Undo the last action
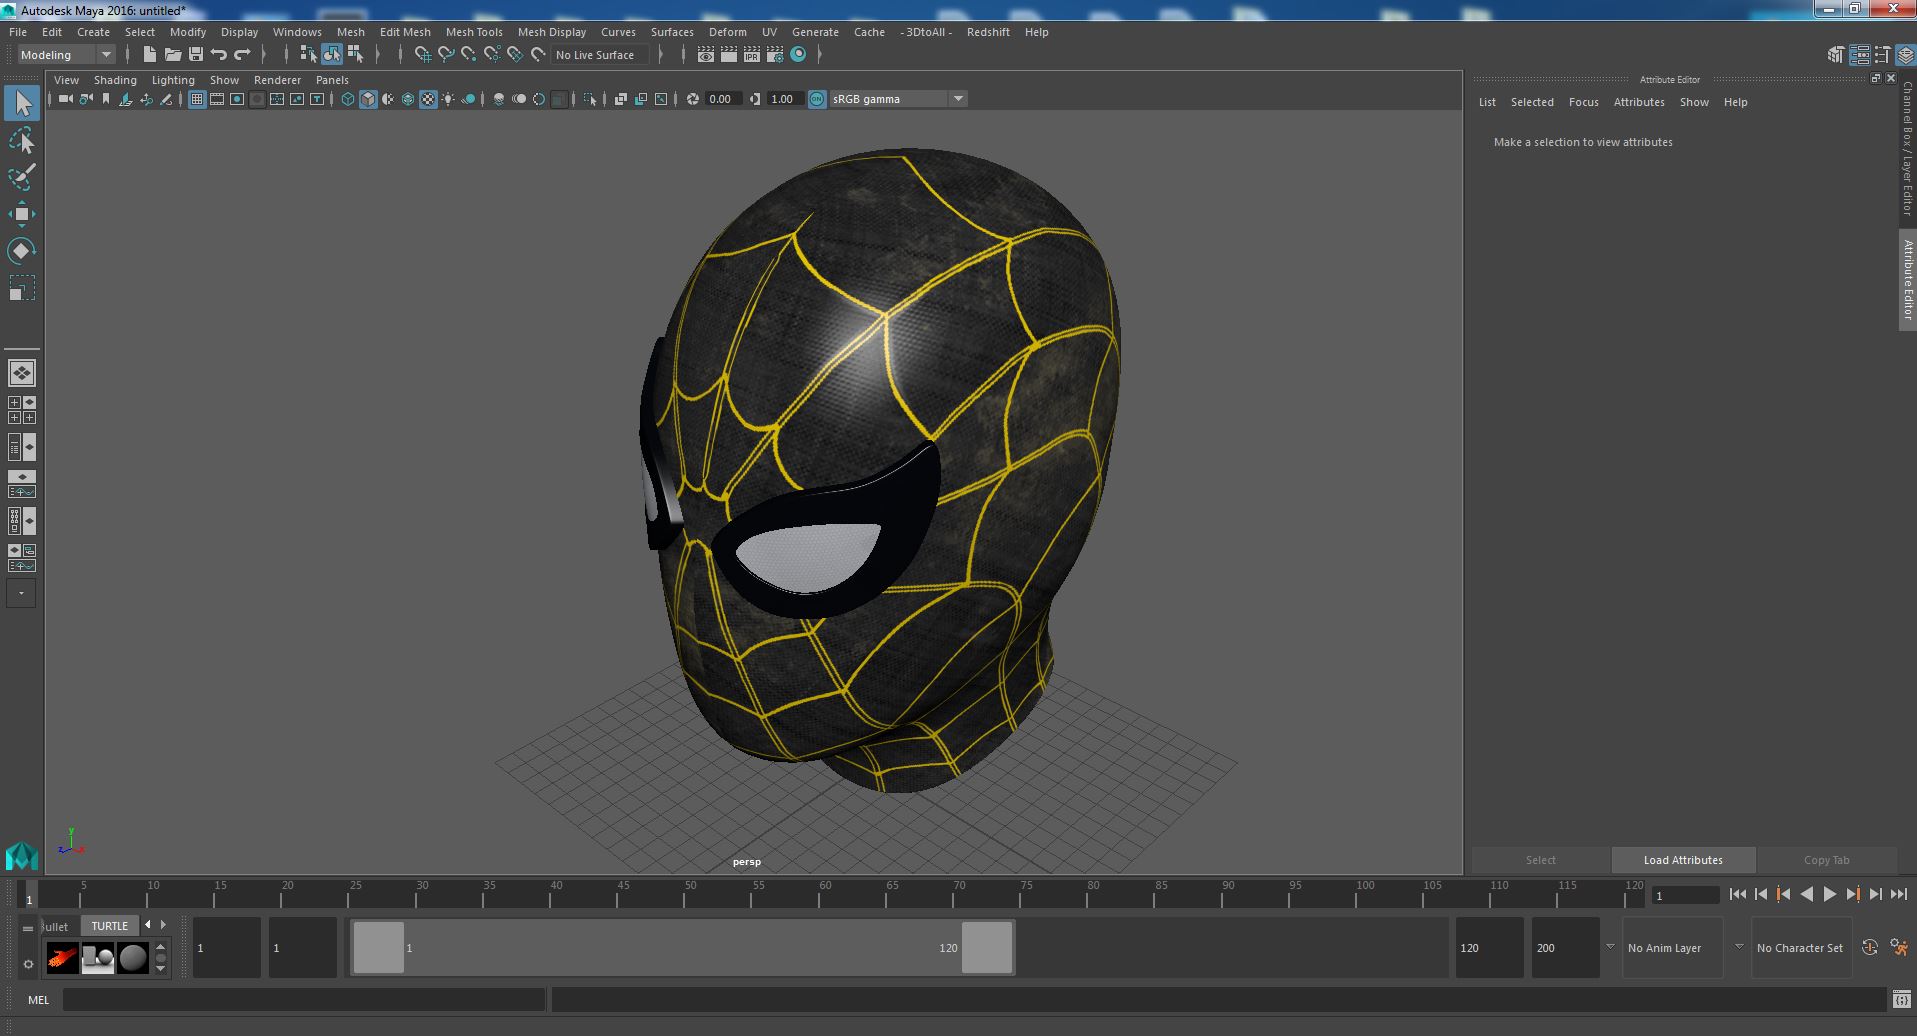 pyautogui.click(x=219, y=55)
